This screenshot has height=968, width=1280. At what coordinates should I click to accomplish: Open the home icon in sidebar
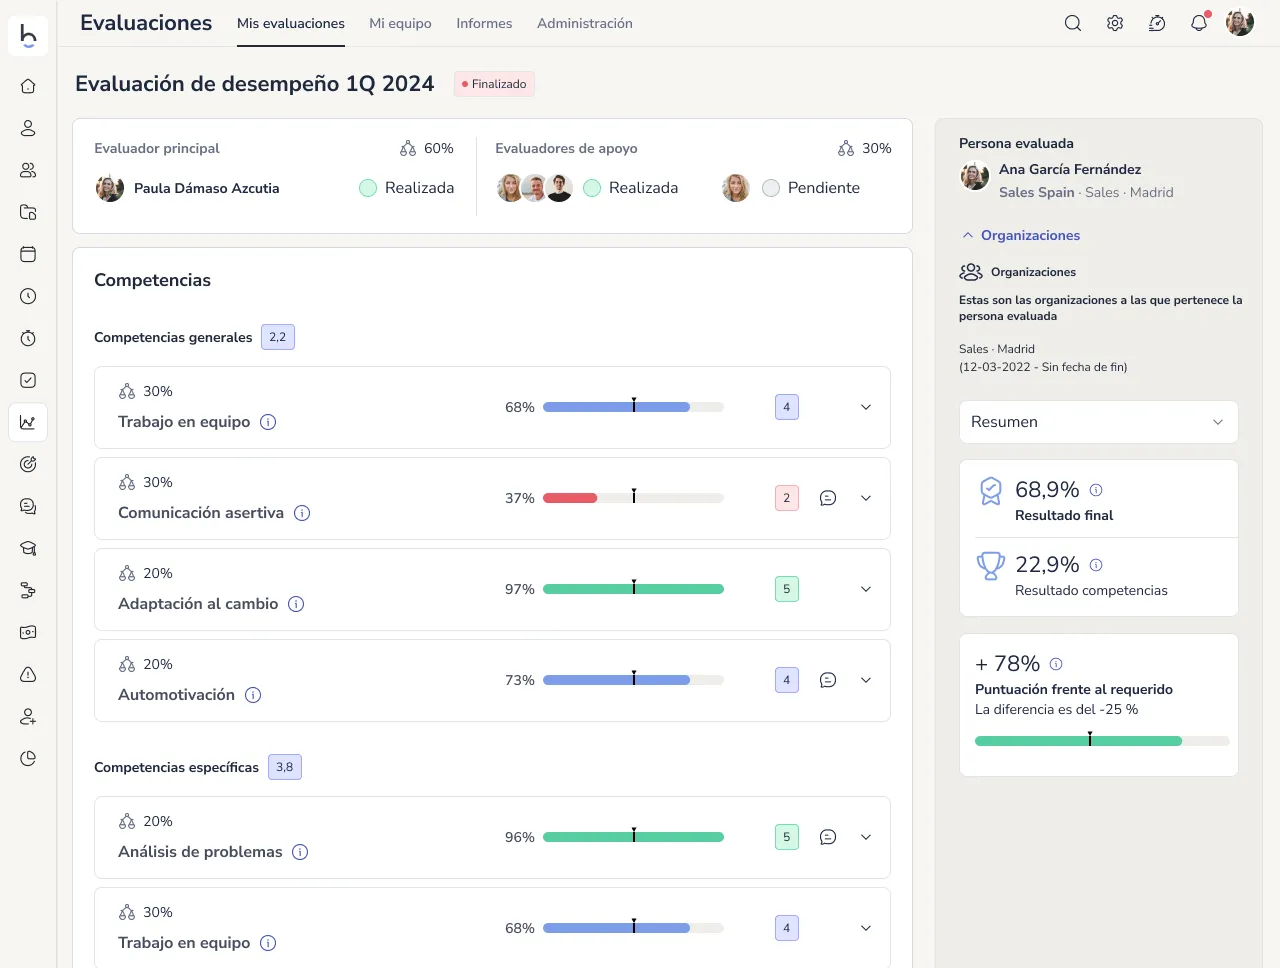click(28, 86)
